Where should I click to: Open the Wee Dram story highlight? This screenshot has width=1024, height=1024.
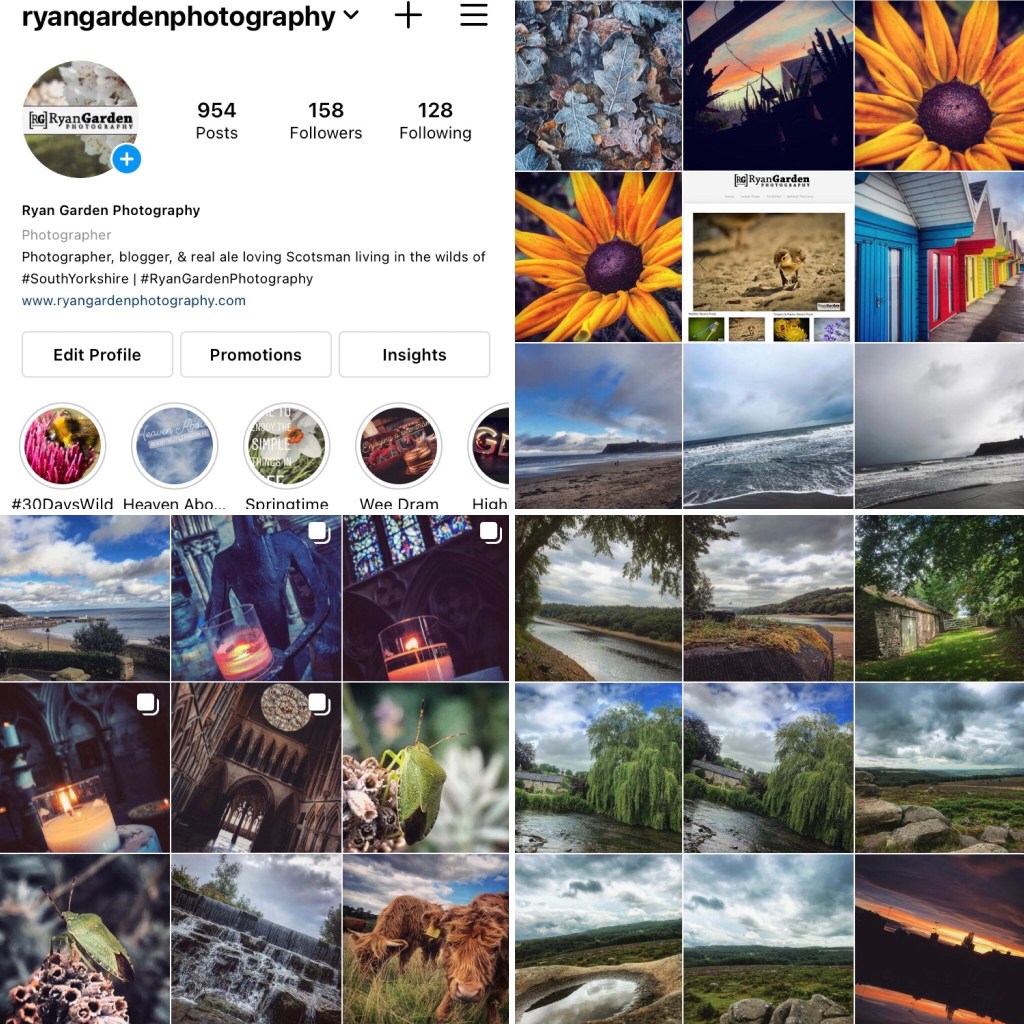point(399,446)
